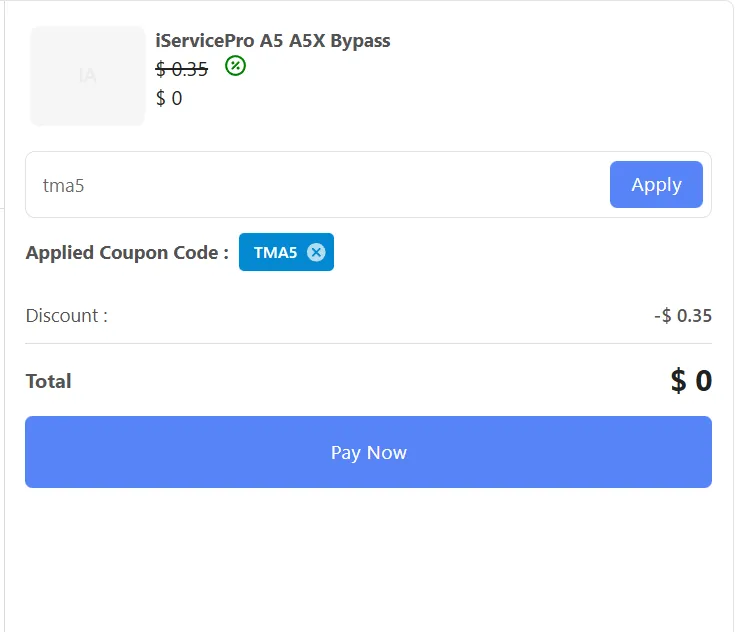
Task: Select the TMA5 coupon chip text
Action: [x=275, y=253]
